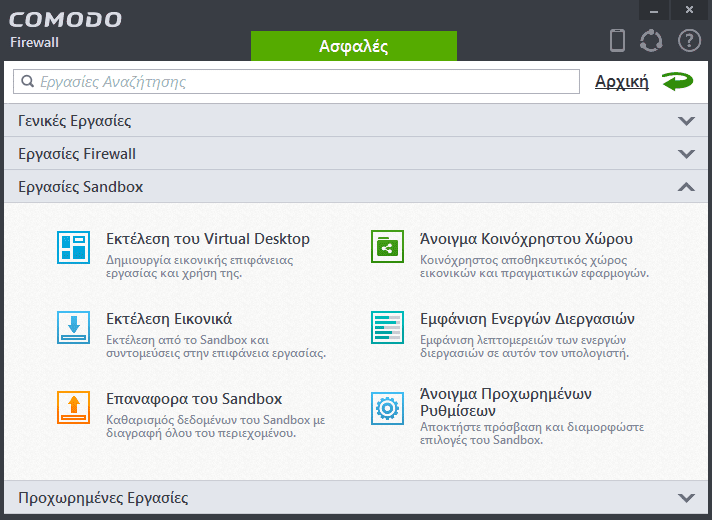
Task: Click the active processes list icon
Action: click(x=387, y=327)
